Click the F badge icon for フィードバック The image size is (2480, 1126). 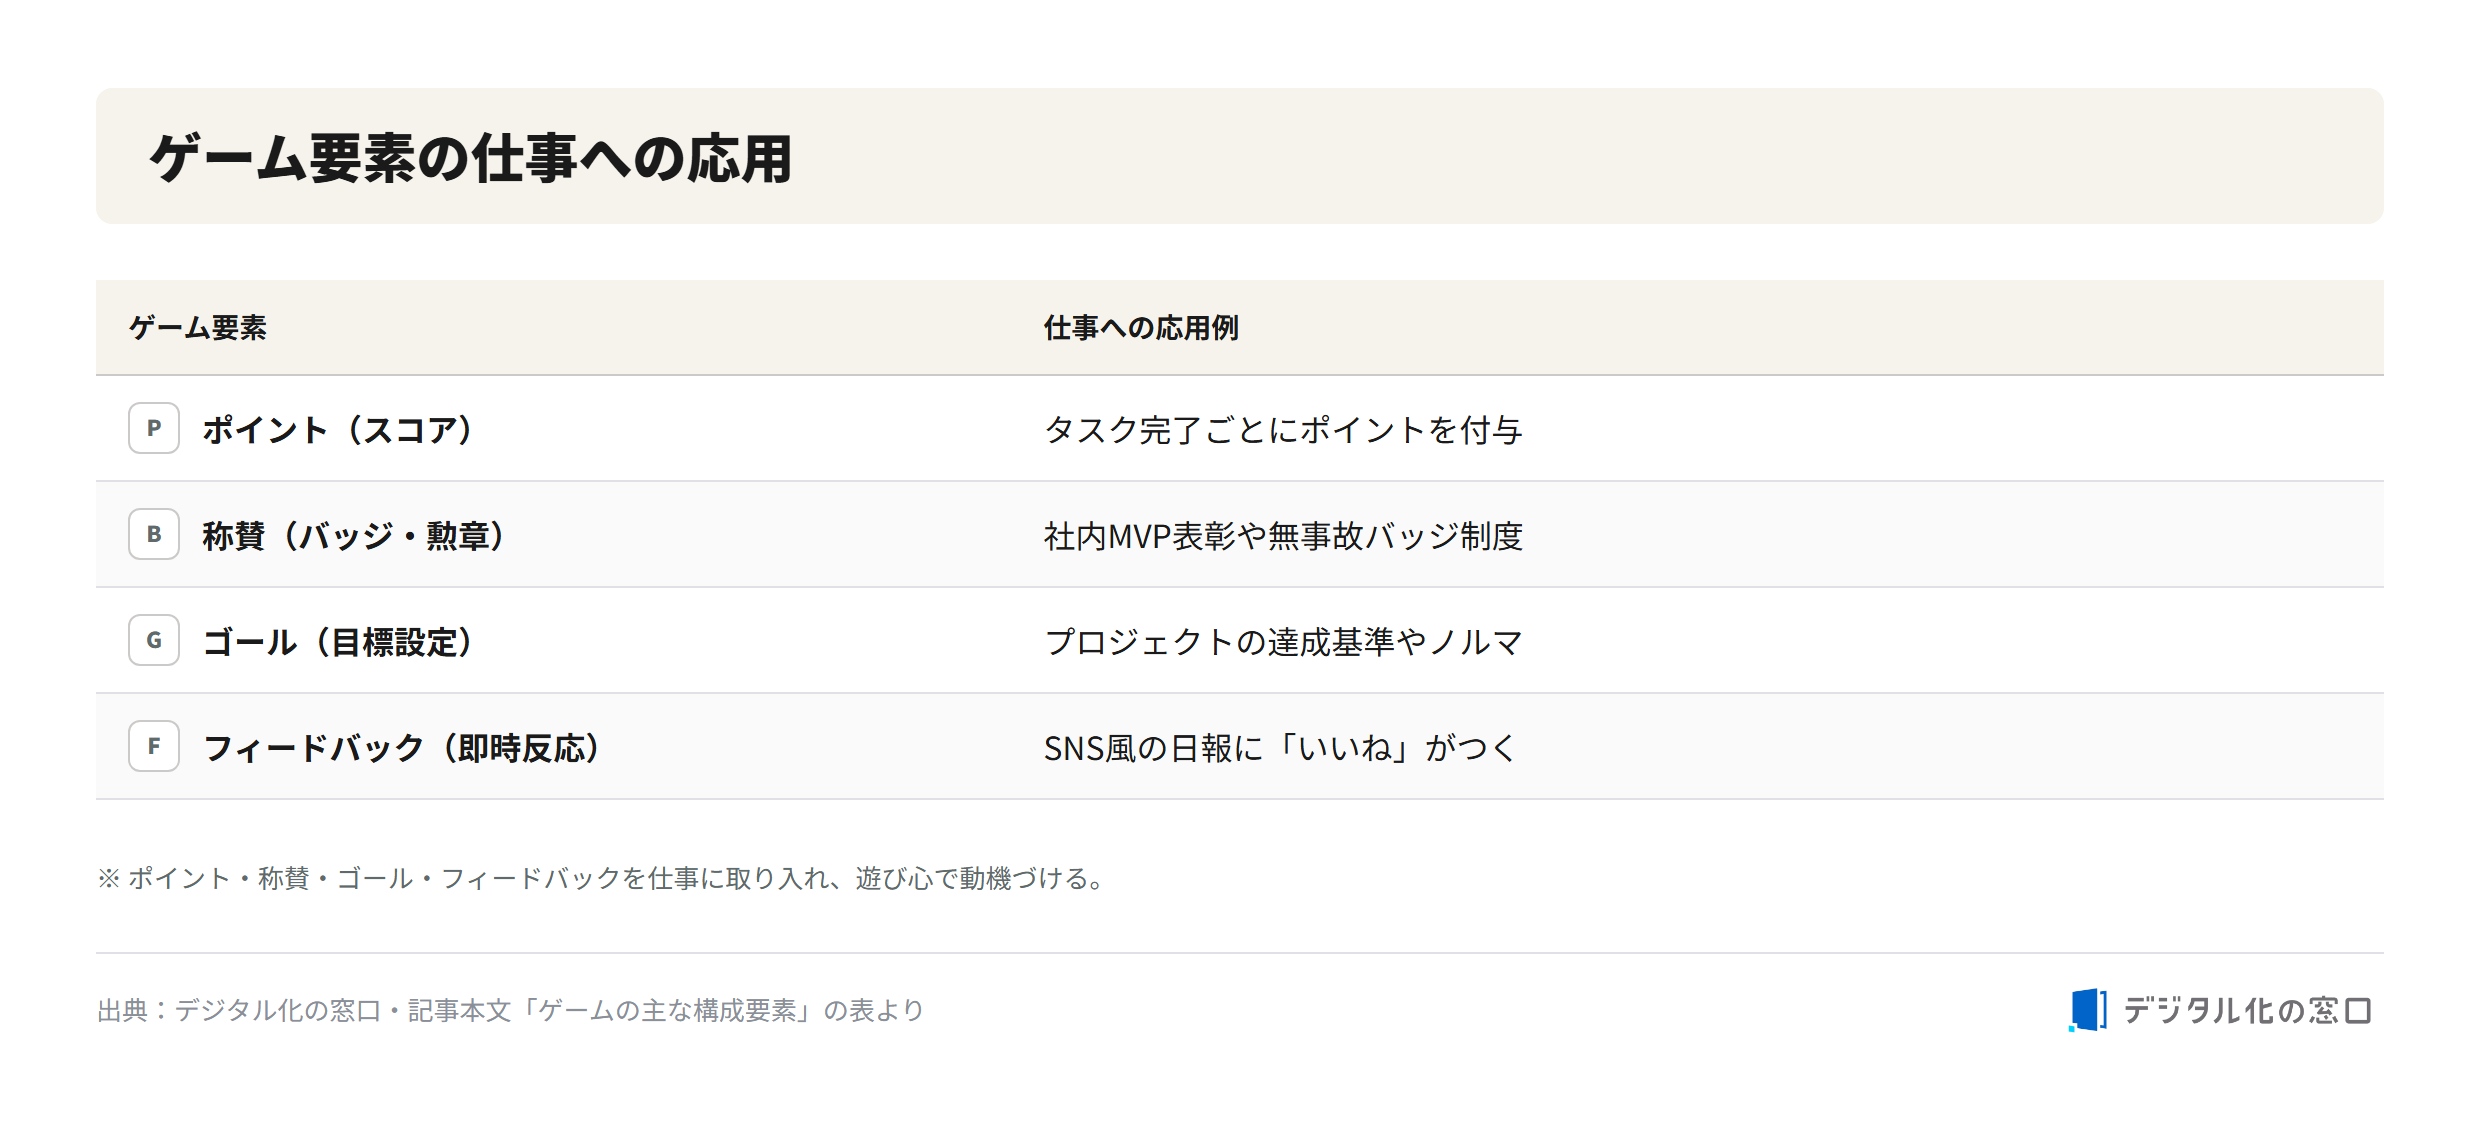pos(154,746)
